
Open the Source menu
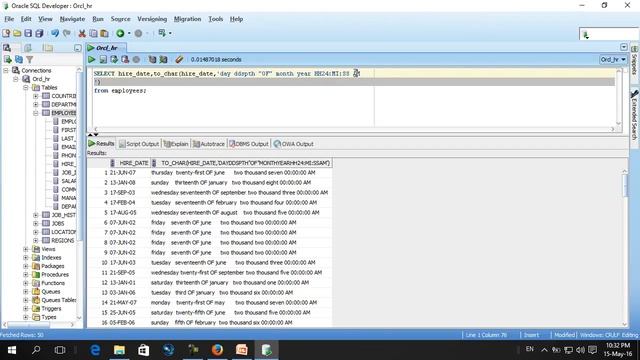pos(120,19)
